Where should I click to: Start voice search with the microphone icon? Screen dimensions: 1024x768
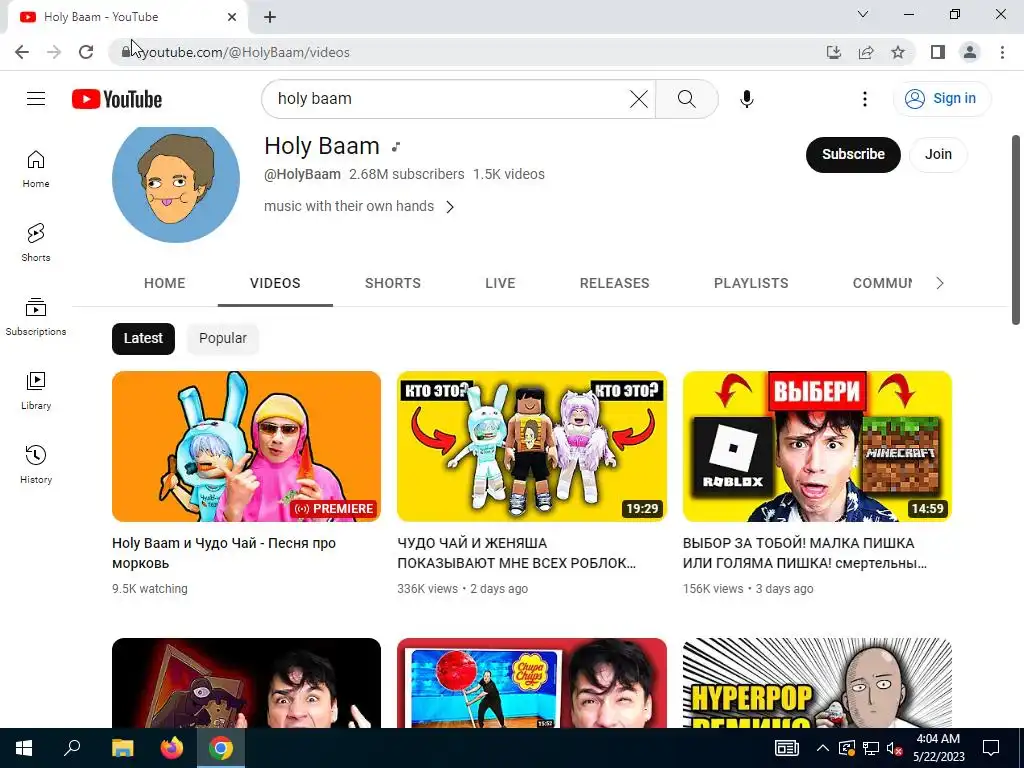point(746,99)
